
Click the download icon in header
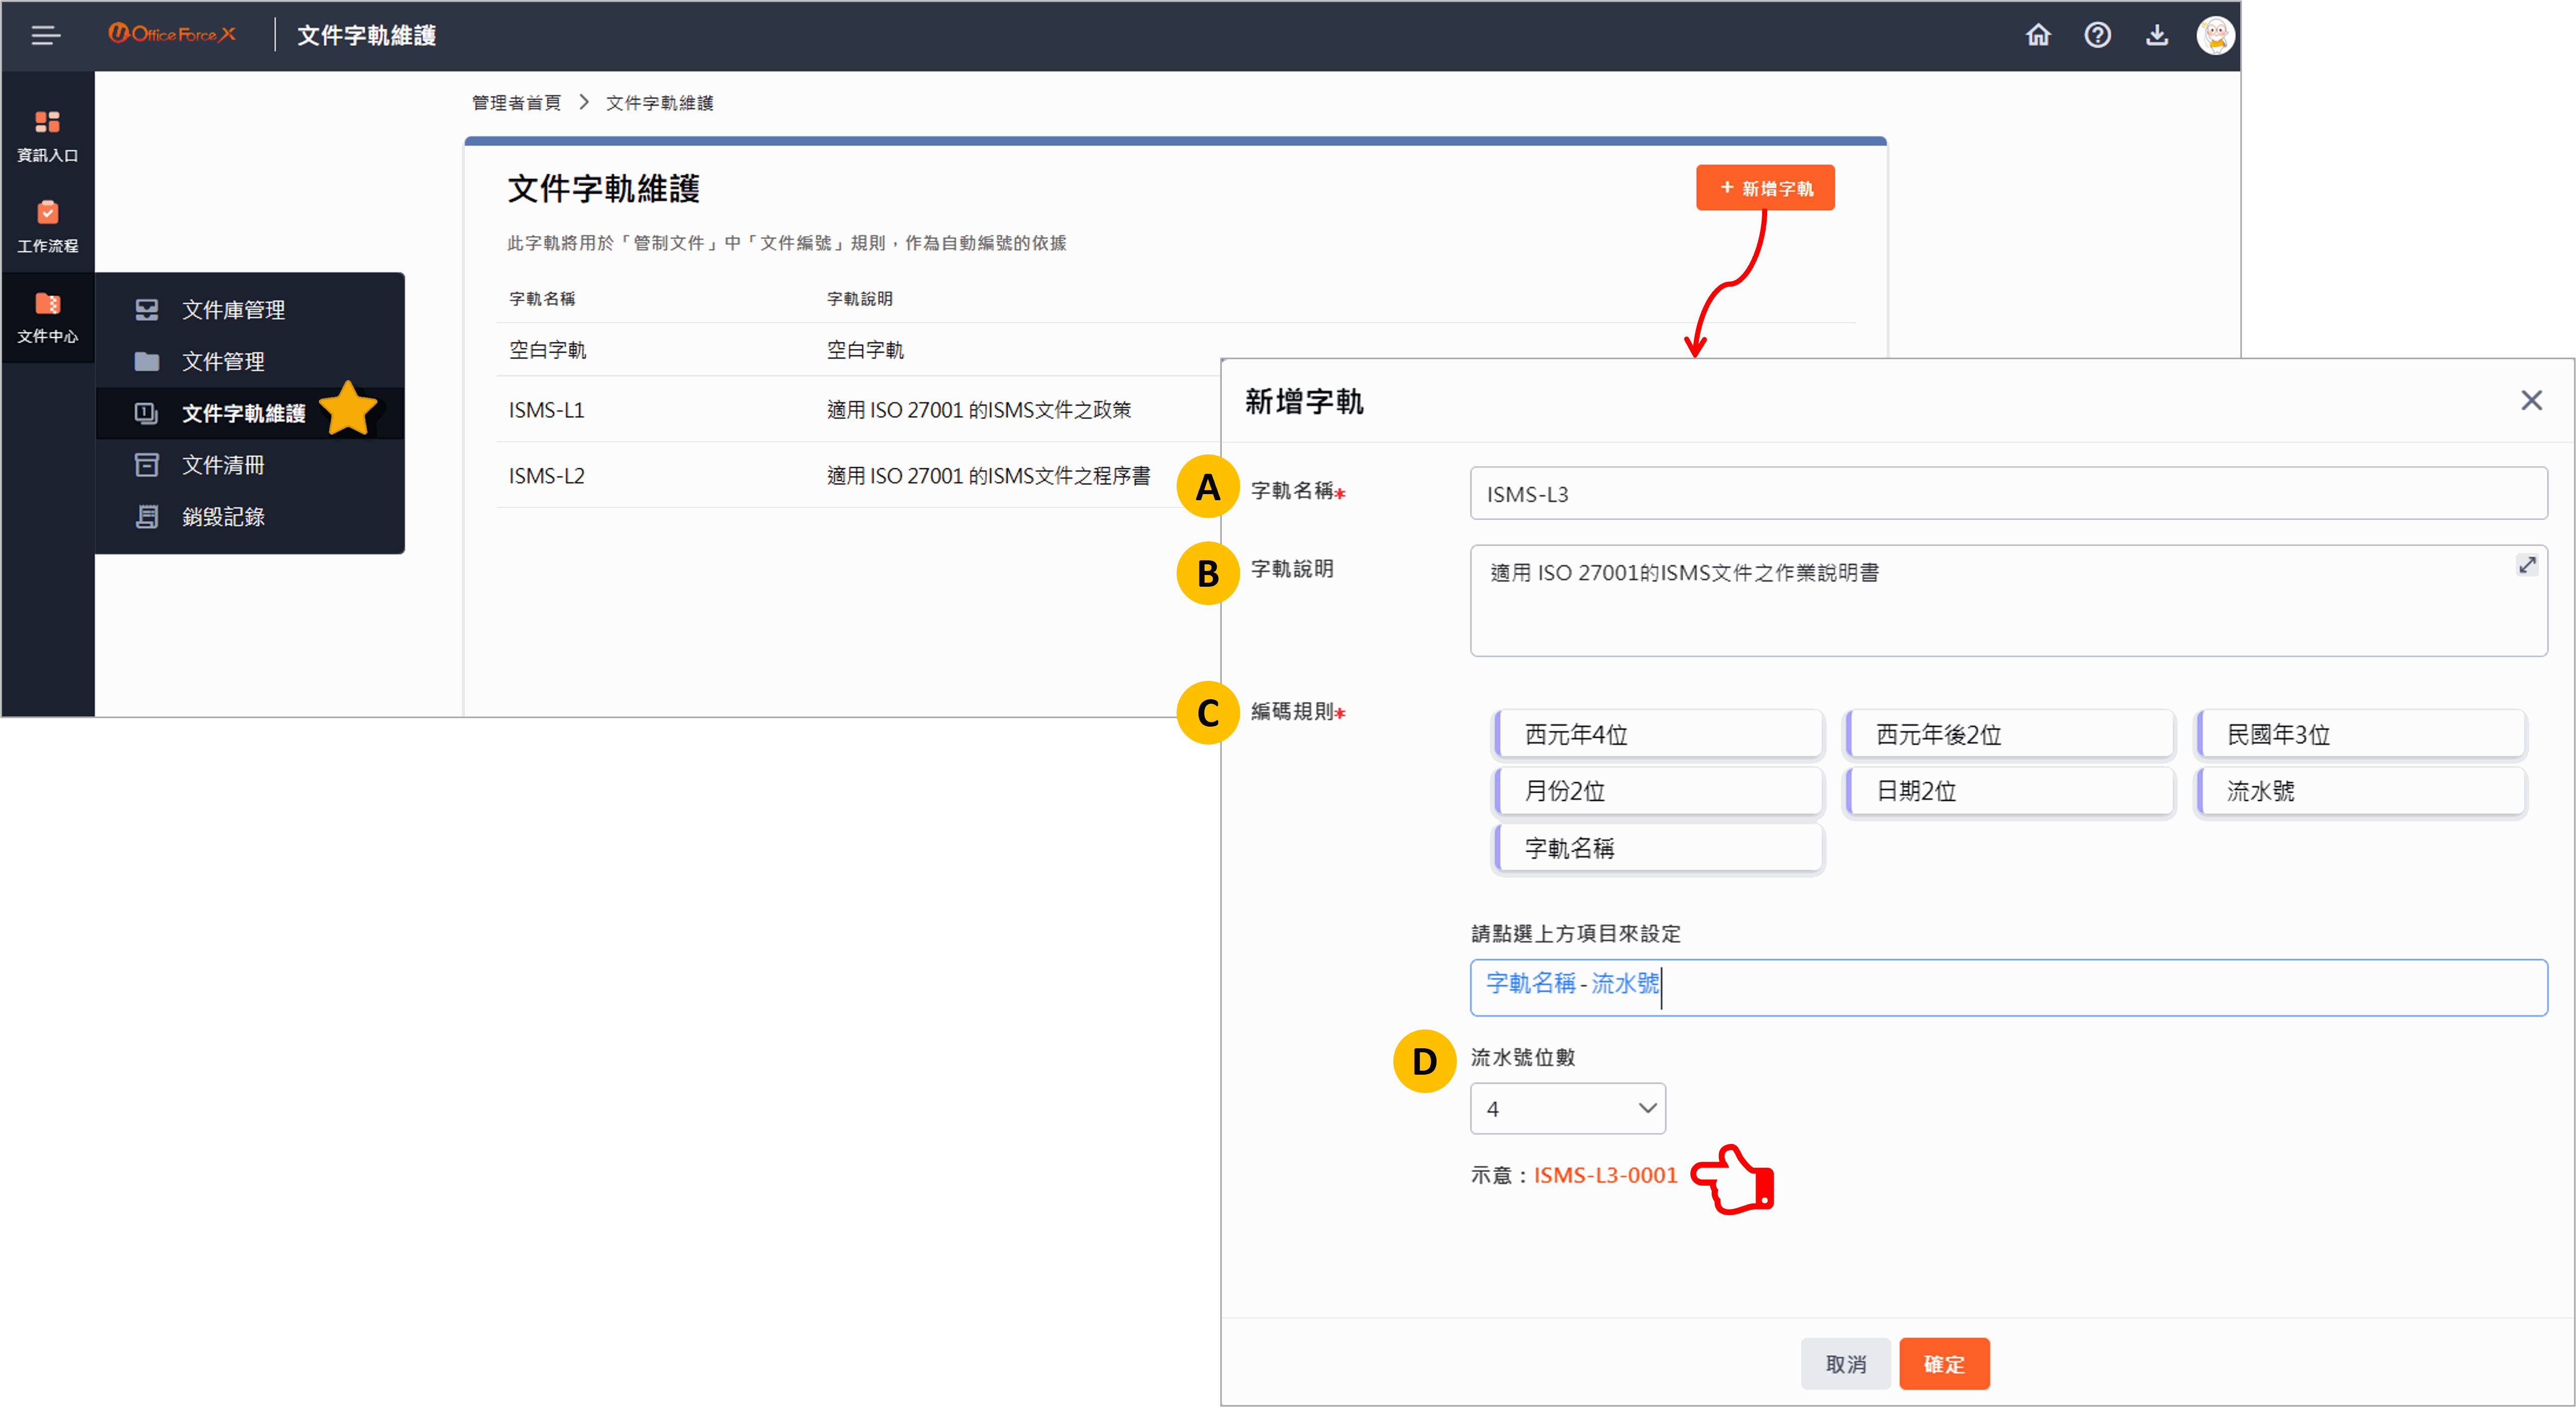click(x=2156, y=36)
